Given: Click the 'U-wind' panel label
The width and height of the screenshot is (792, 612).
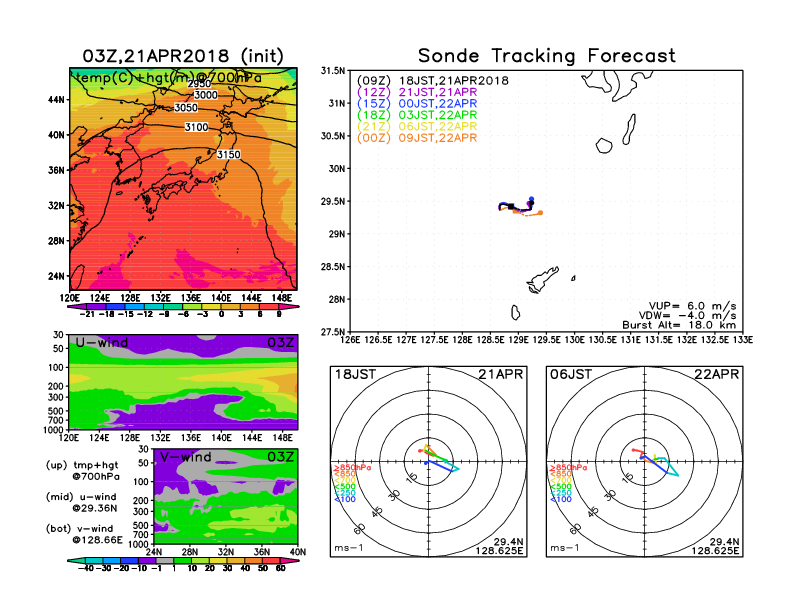Looking at the screenshot, I should coord(102,343).
